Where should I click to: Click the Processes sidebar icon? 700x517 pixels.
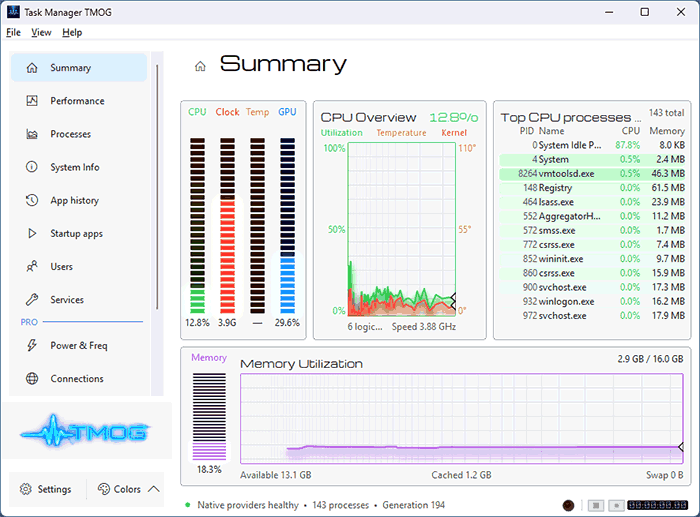32,134
